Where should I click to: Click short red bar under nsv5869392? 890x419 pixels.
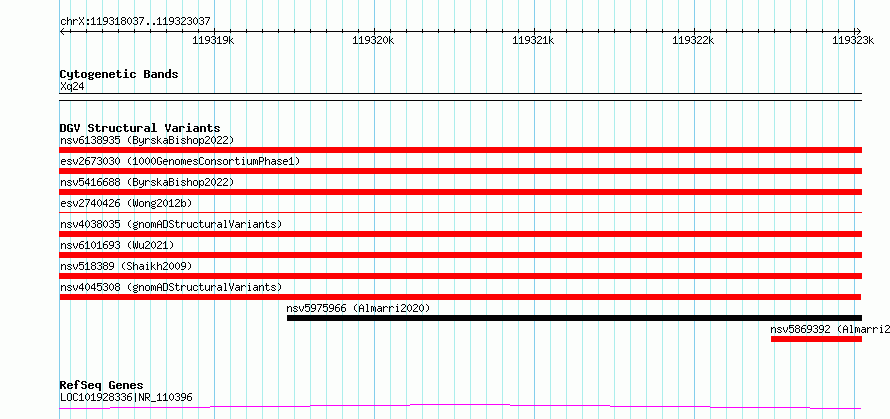point(816,339)
